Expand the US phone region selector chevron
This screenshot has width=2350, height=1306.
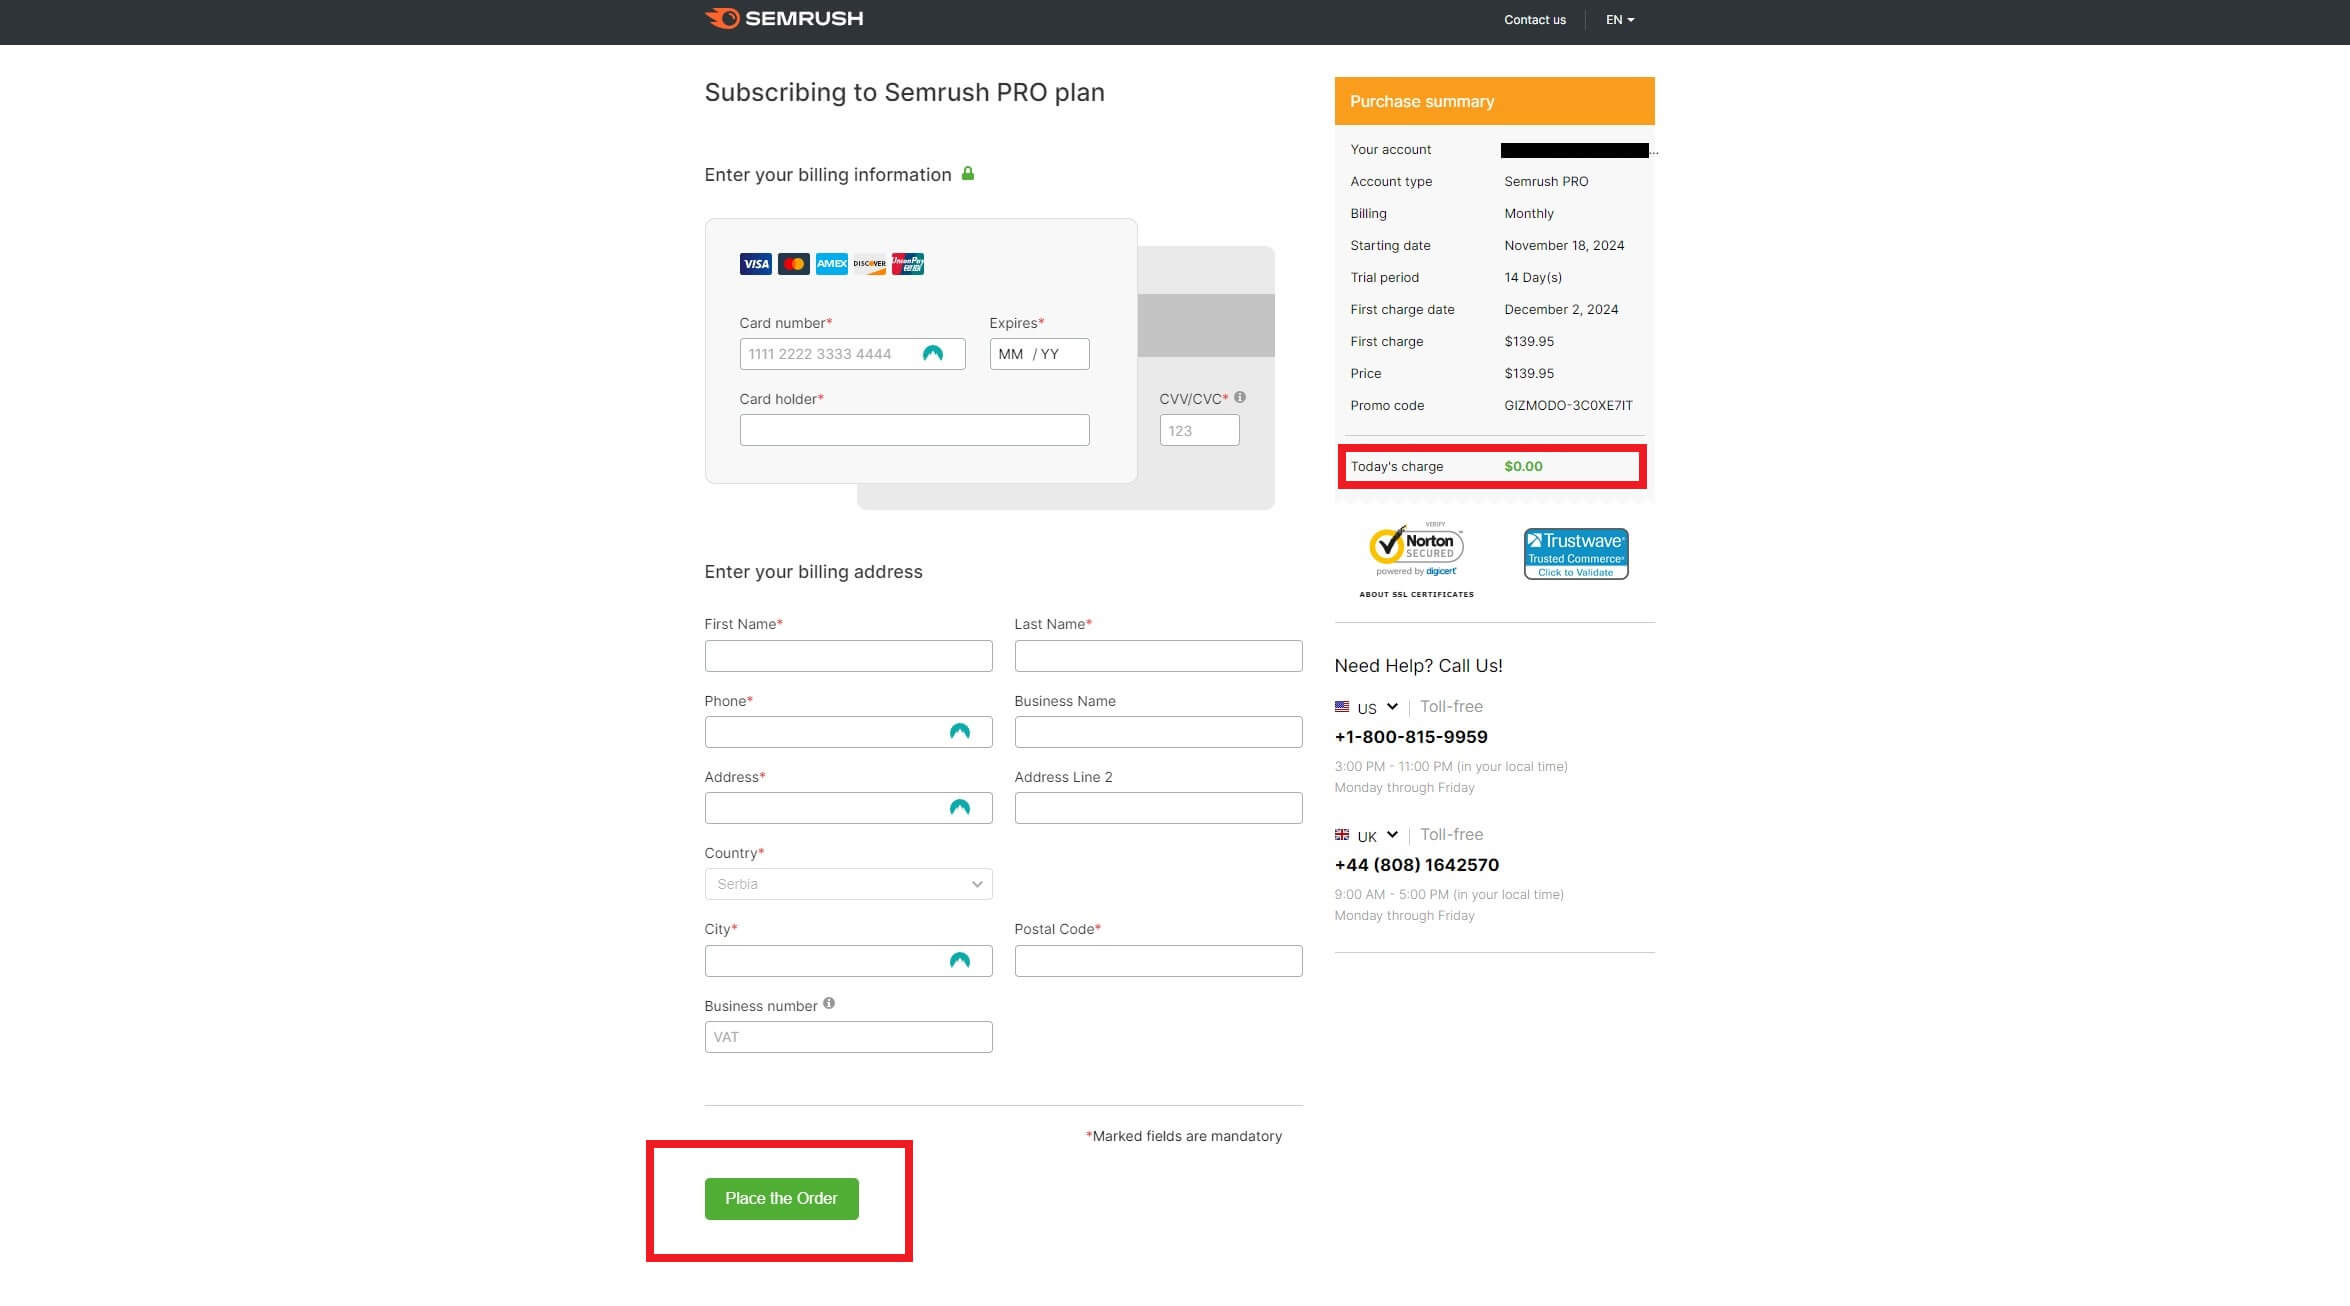pos(1394,707)
